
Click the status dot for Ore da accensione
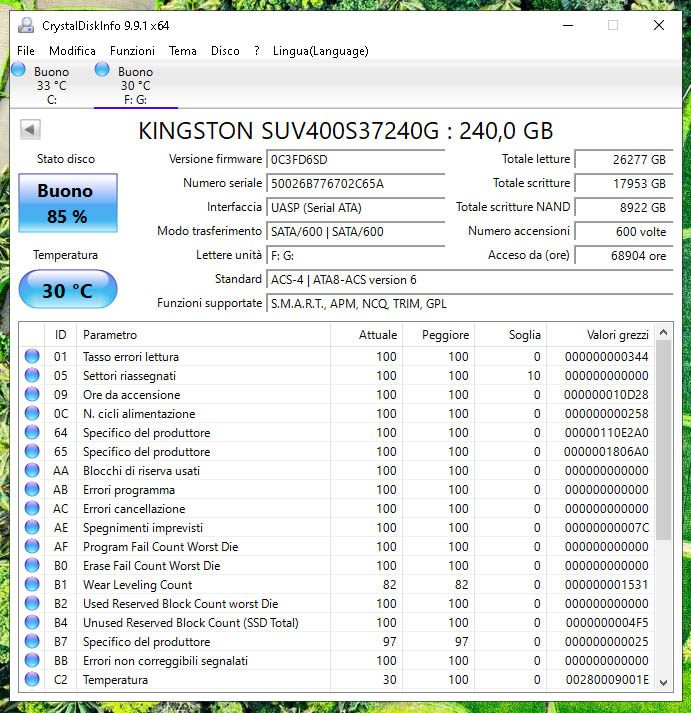tap(32, 395)
